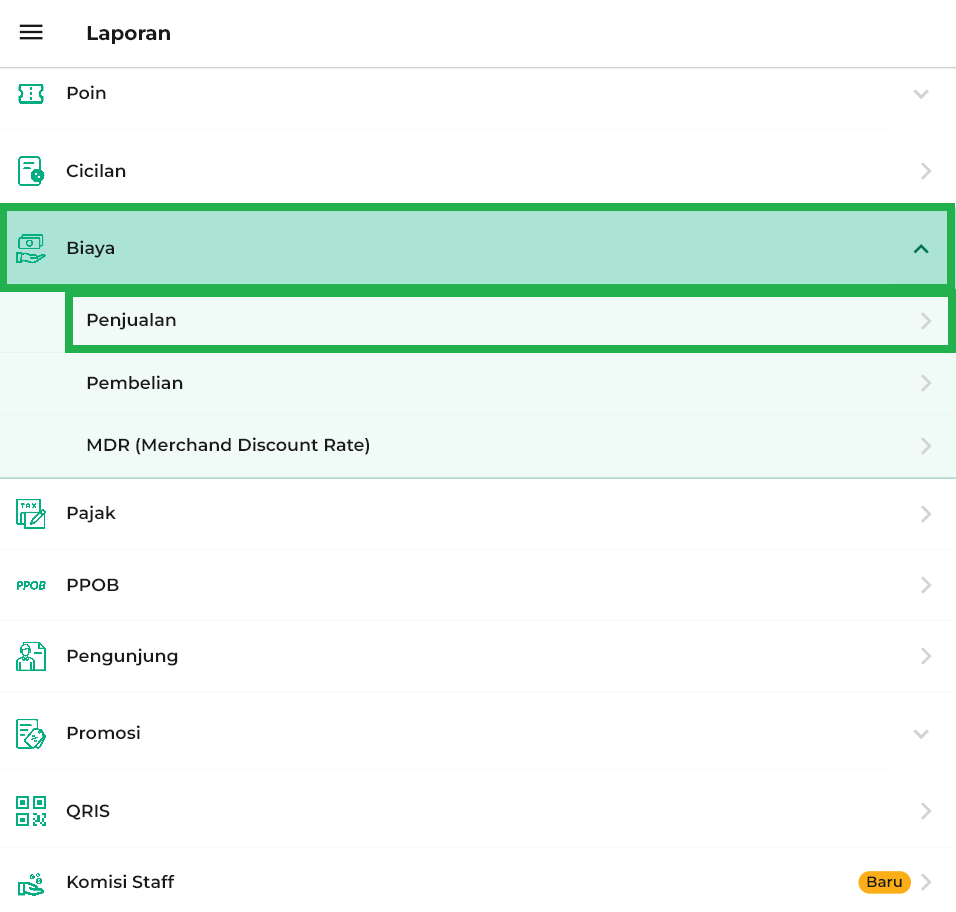The image size is (956, 912).
Task: Click the Komisi Staff icon
Action: coord(31,883)
